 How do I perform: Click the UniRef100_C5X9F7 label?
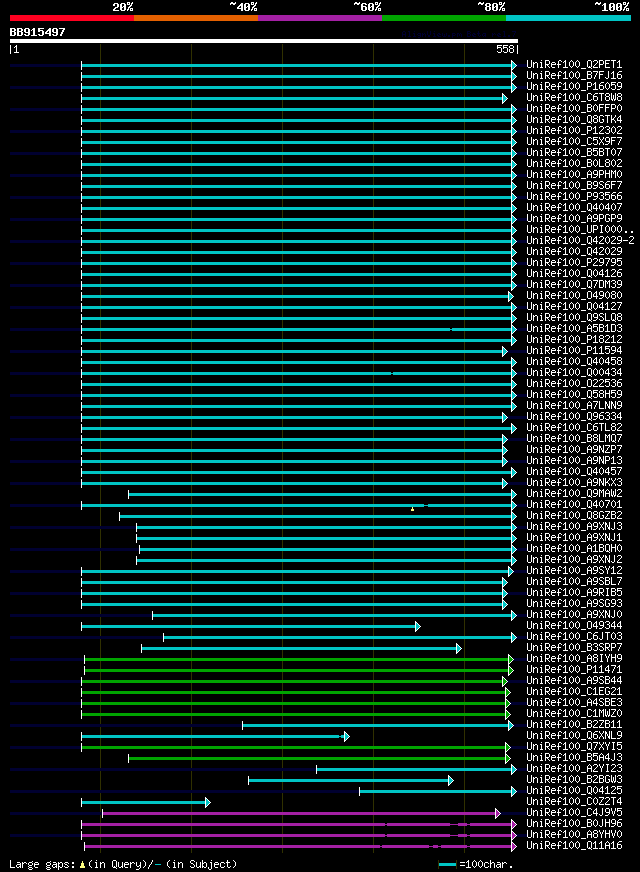[574, 141]
